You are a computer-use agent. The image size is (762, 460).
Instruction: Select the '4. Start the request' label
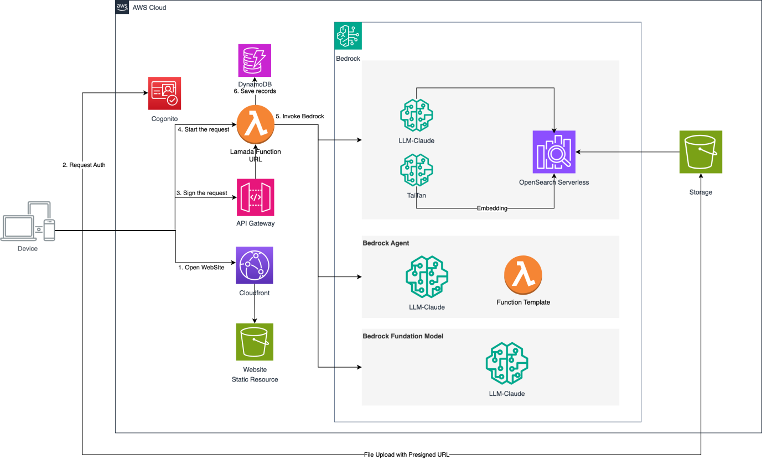[x=204, y=130]
